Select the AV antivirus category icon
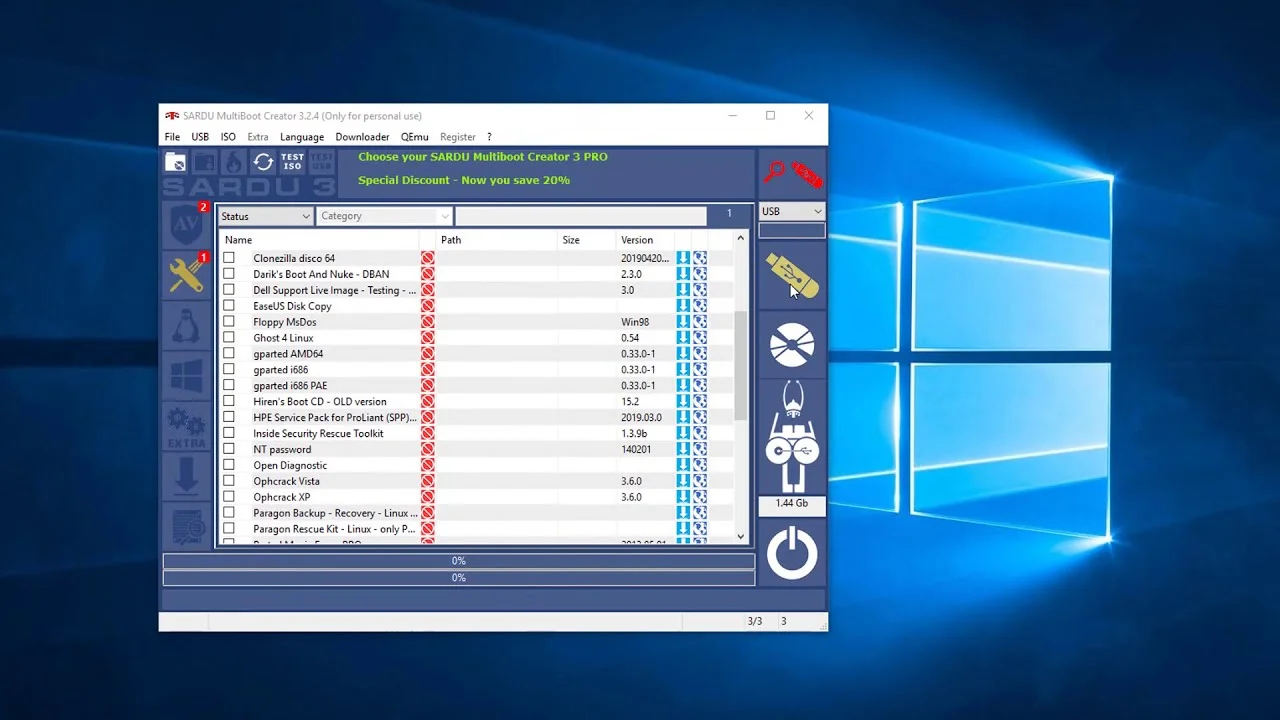Image resolution: width=1280 pixels, height=720 pixels. [x=186, y=224]
